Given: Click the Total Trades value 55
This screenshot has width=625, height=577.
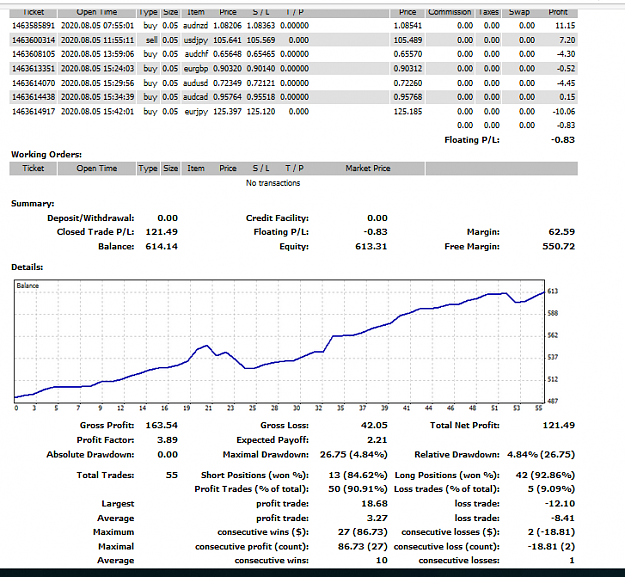Looking at the screenshot, I should (x=172, y=475).
